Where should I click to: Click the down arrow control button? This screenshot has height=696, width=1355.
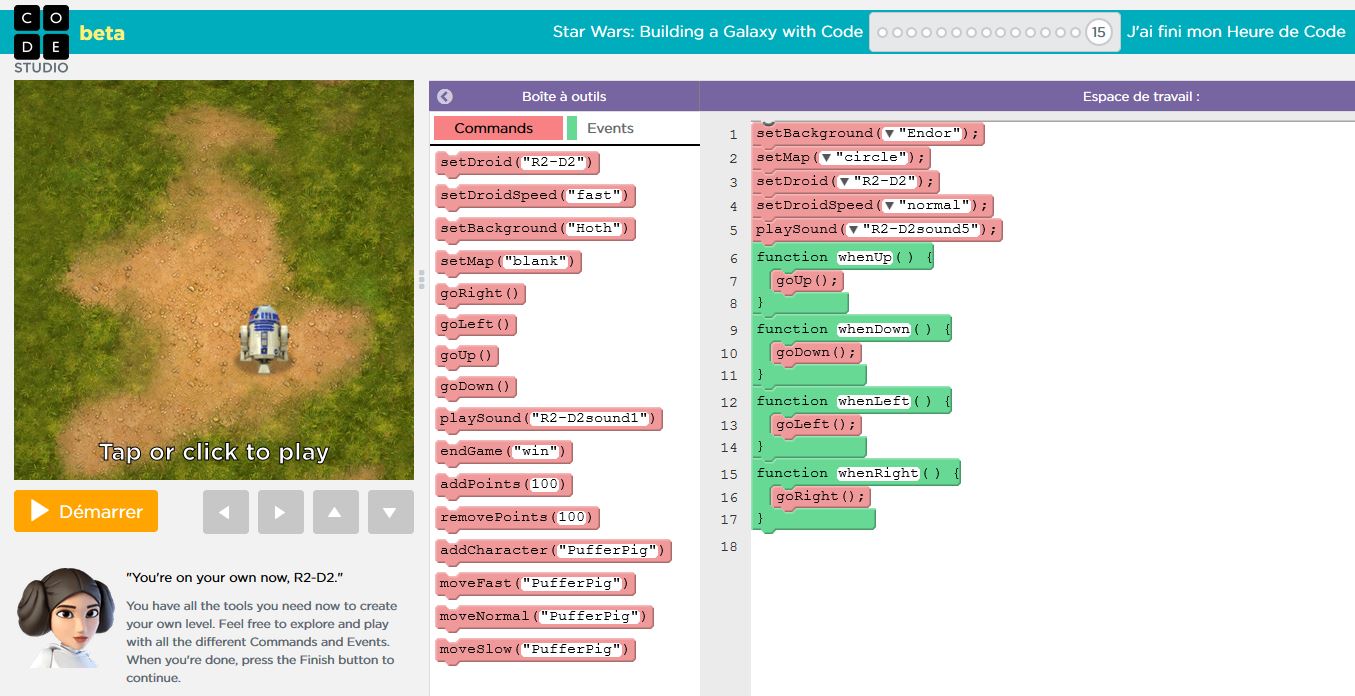pyautogui.click(x=390, y=512)
